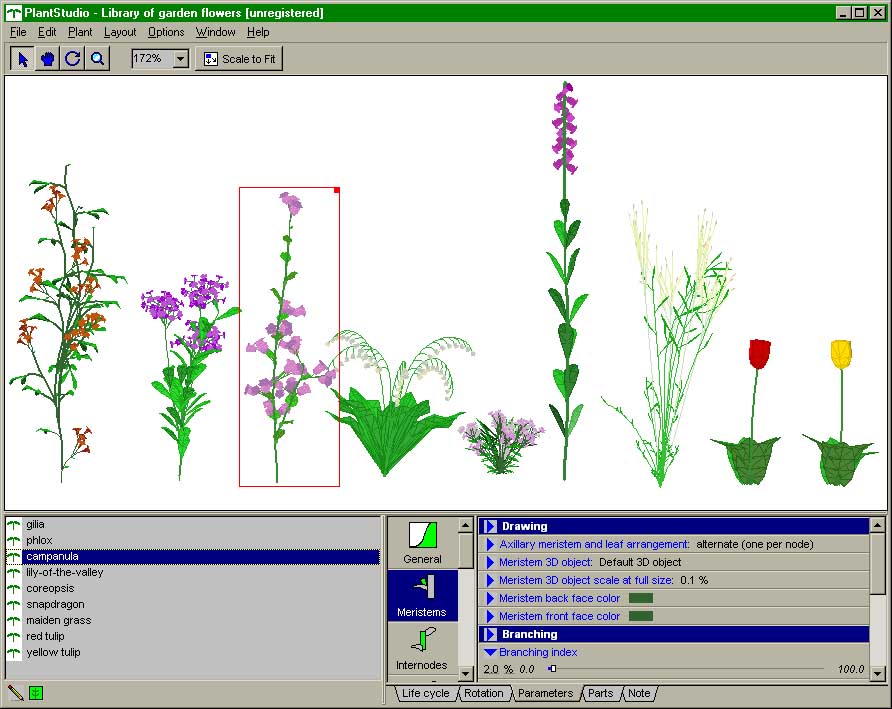892x709 pixels.
Task: Expand Meristem 3D object parameter
Action: click(490, 562)
